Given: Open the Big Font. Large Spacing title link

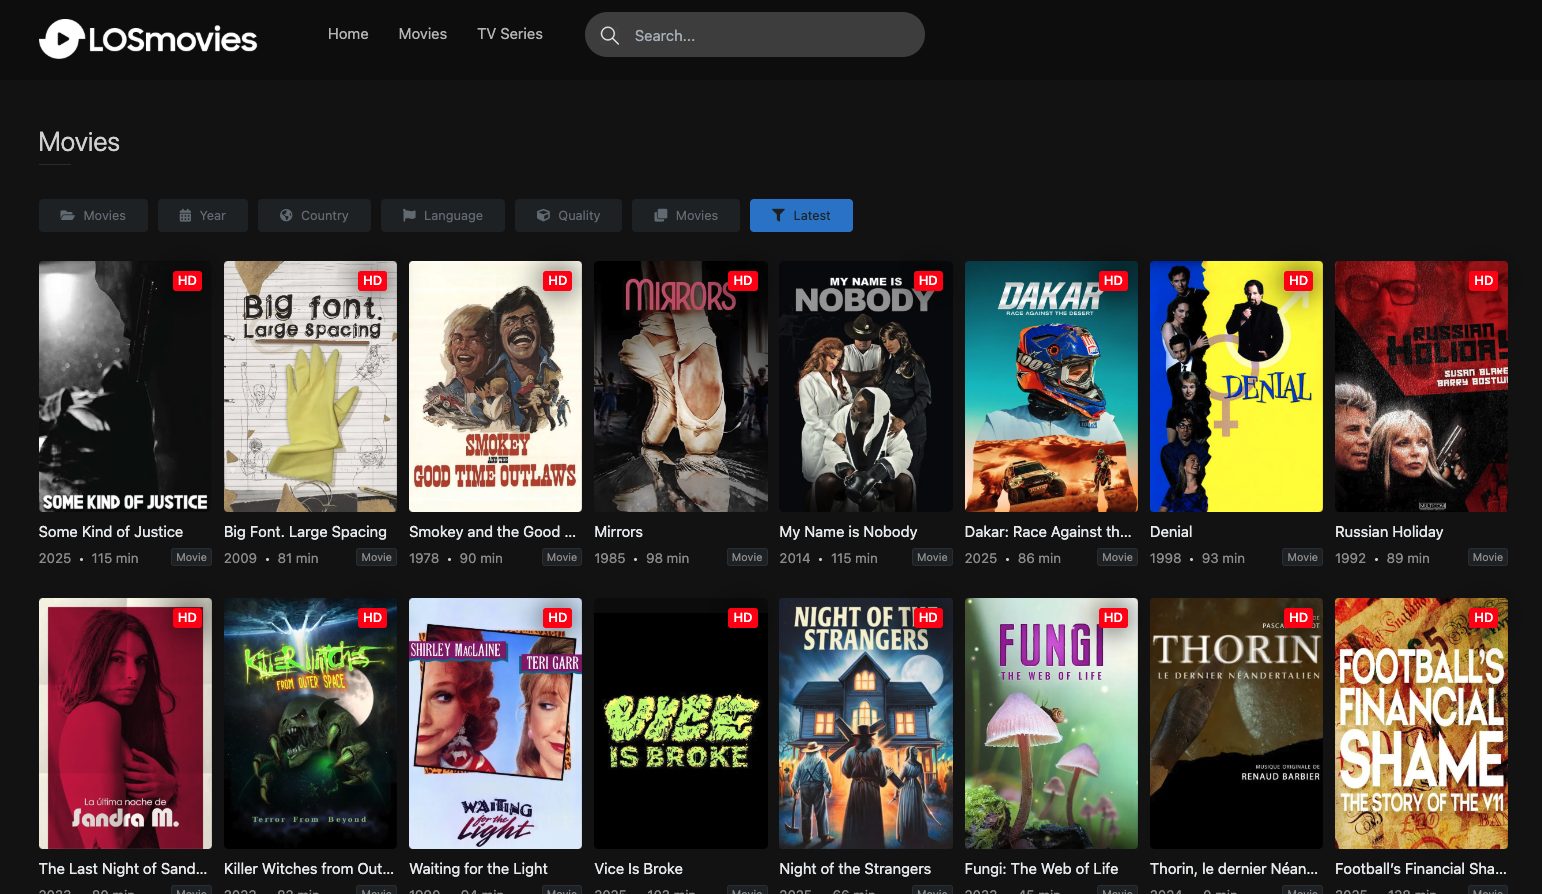Looking at the screenshot, I should pos(305,532).
